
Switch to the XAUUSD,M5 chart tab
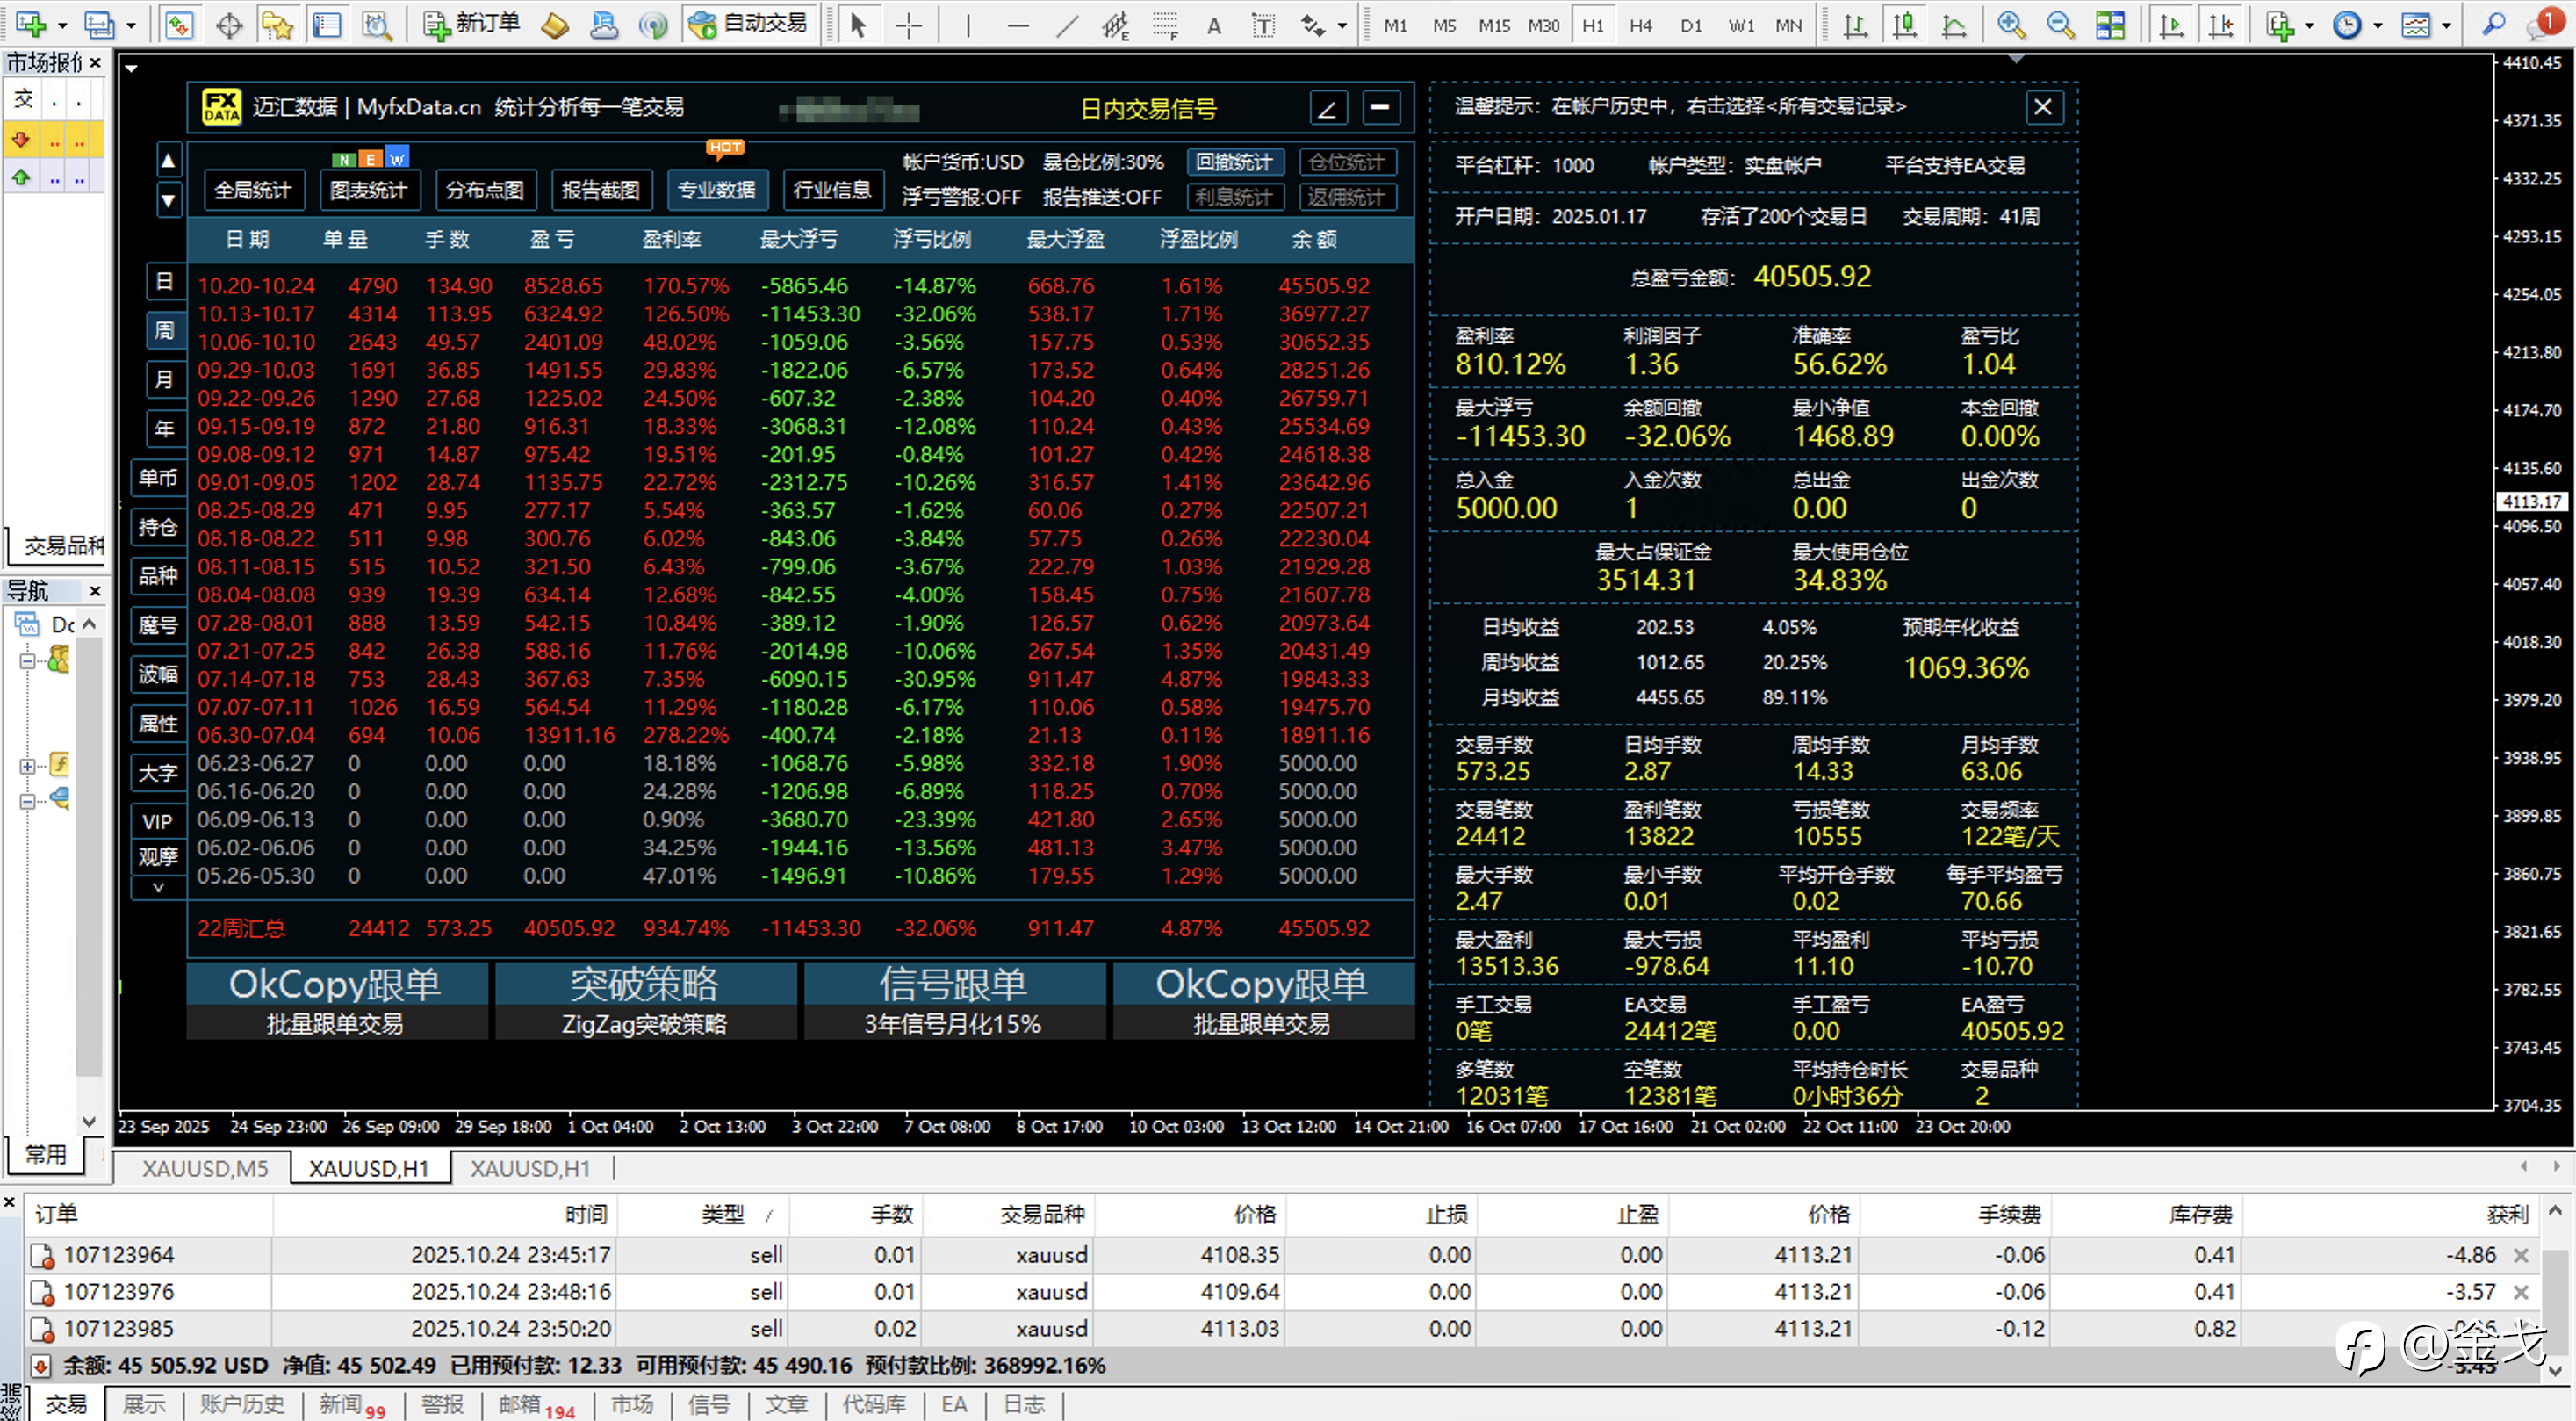click(205, 1168)
